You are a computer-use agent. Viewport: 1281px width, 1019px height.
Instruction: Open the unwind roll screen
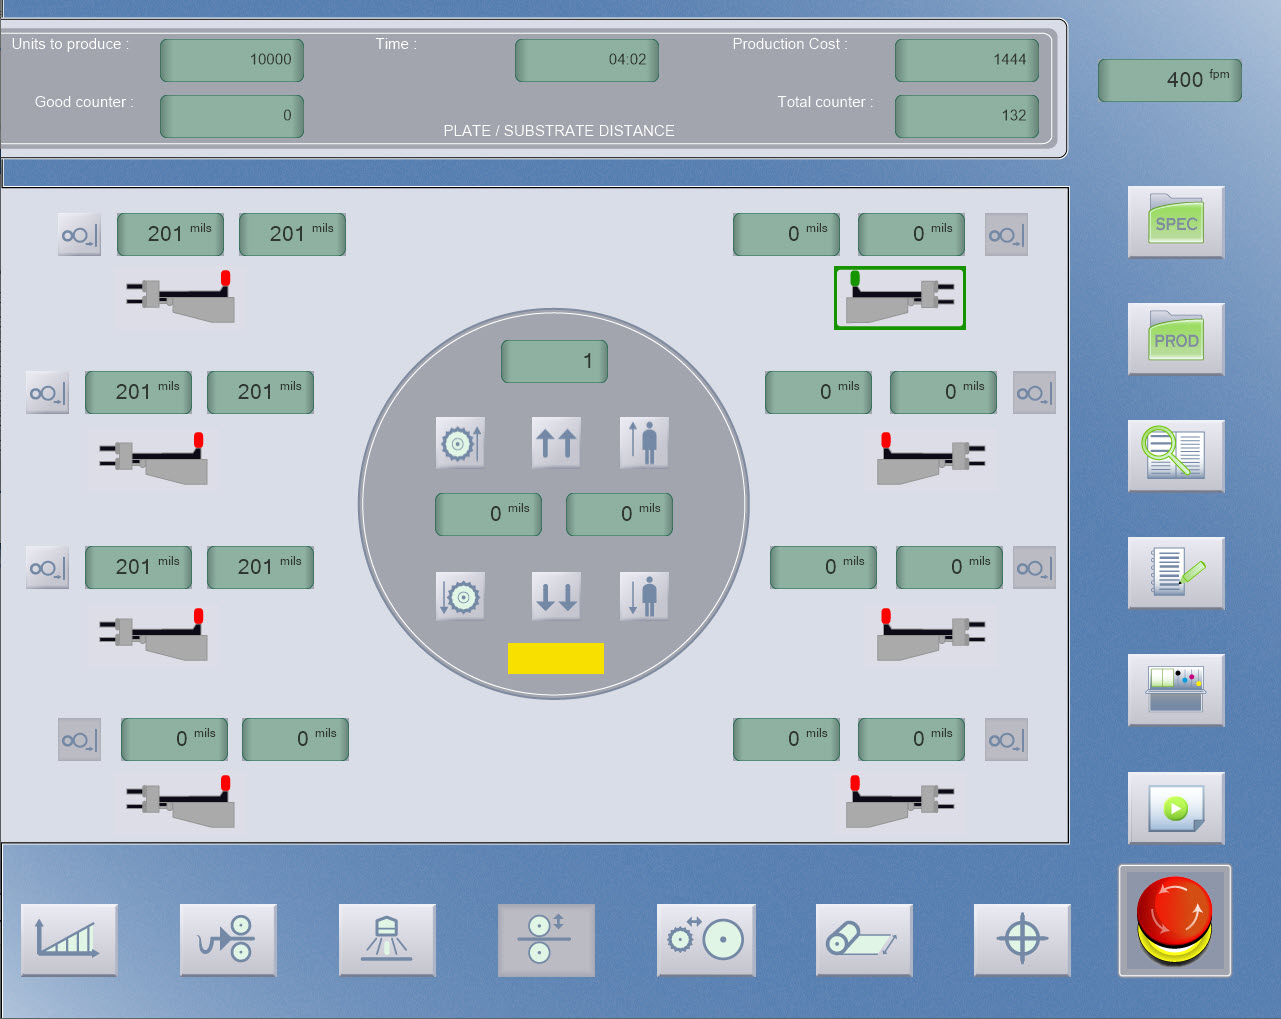863,940
